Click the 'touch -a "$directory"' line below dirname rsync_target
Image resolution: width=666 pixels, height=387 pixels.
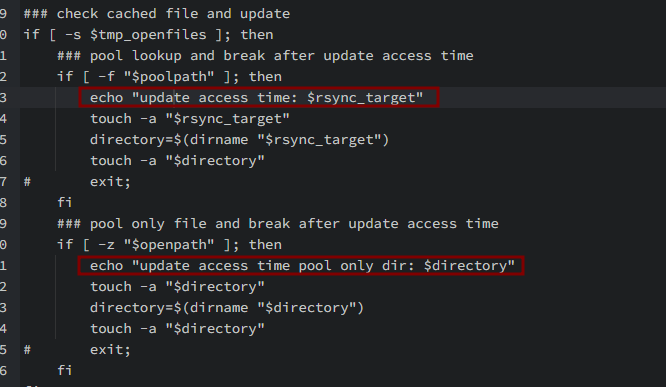(178, 161)
